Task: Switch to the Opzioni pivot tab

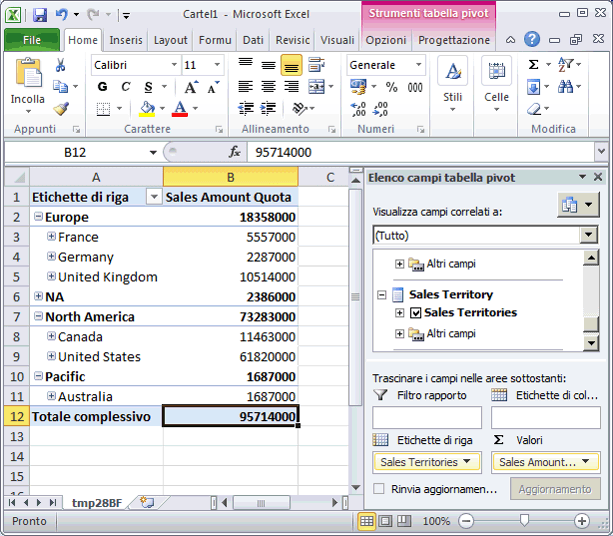Action: click(x=386, y=40)
